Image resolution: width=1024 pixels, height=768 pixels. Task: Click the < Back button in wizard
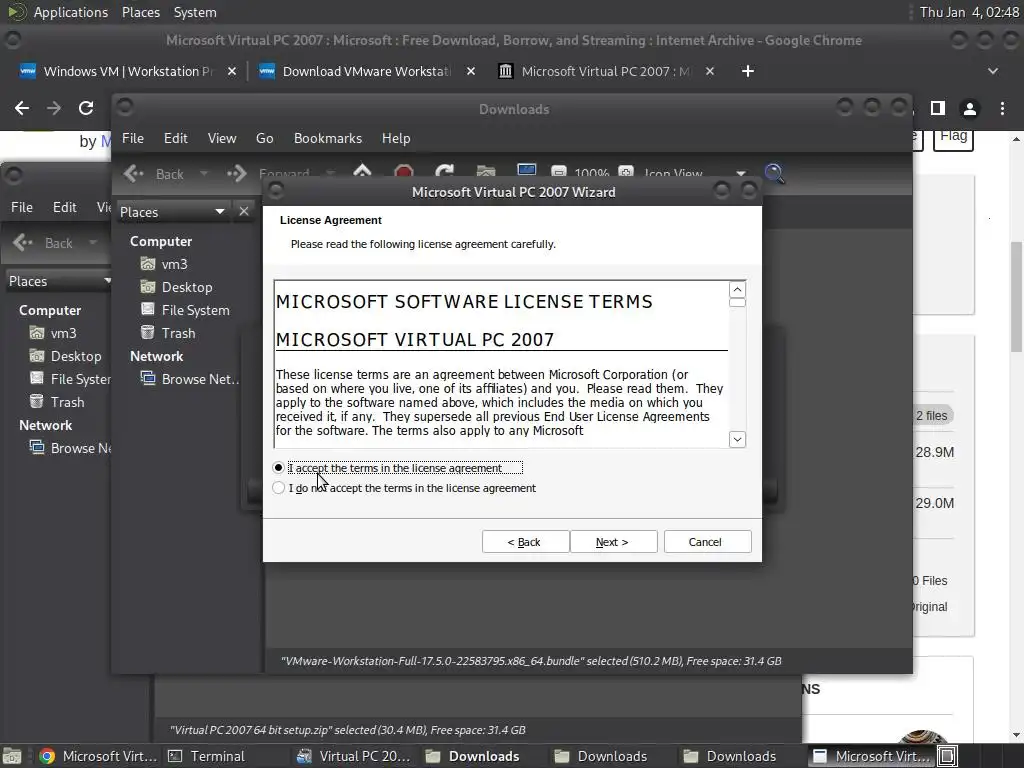(525, 542)
